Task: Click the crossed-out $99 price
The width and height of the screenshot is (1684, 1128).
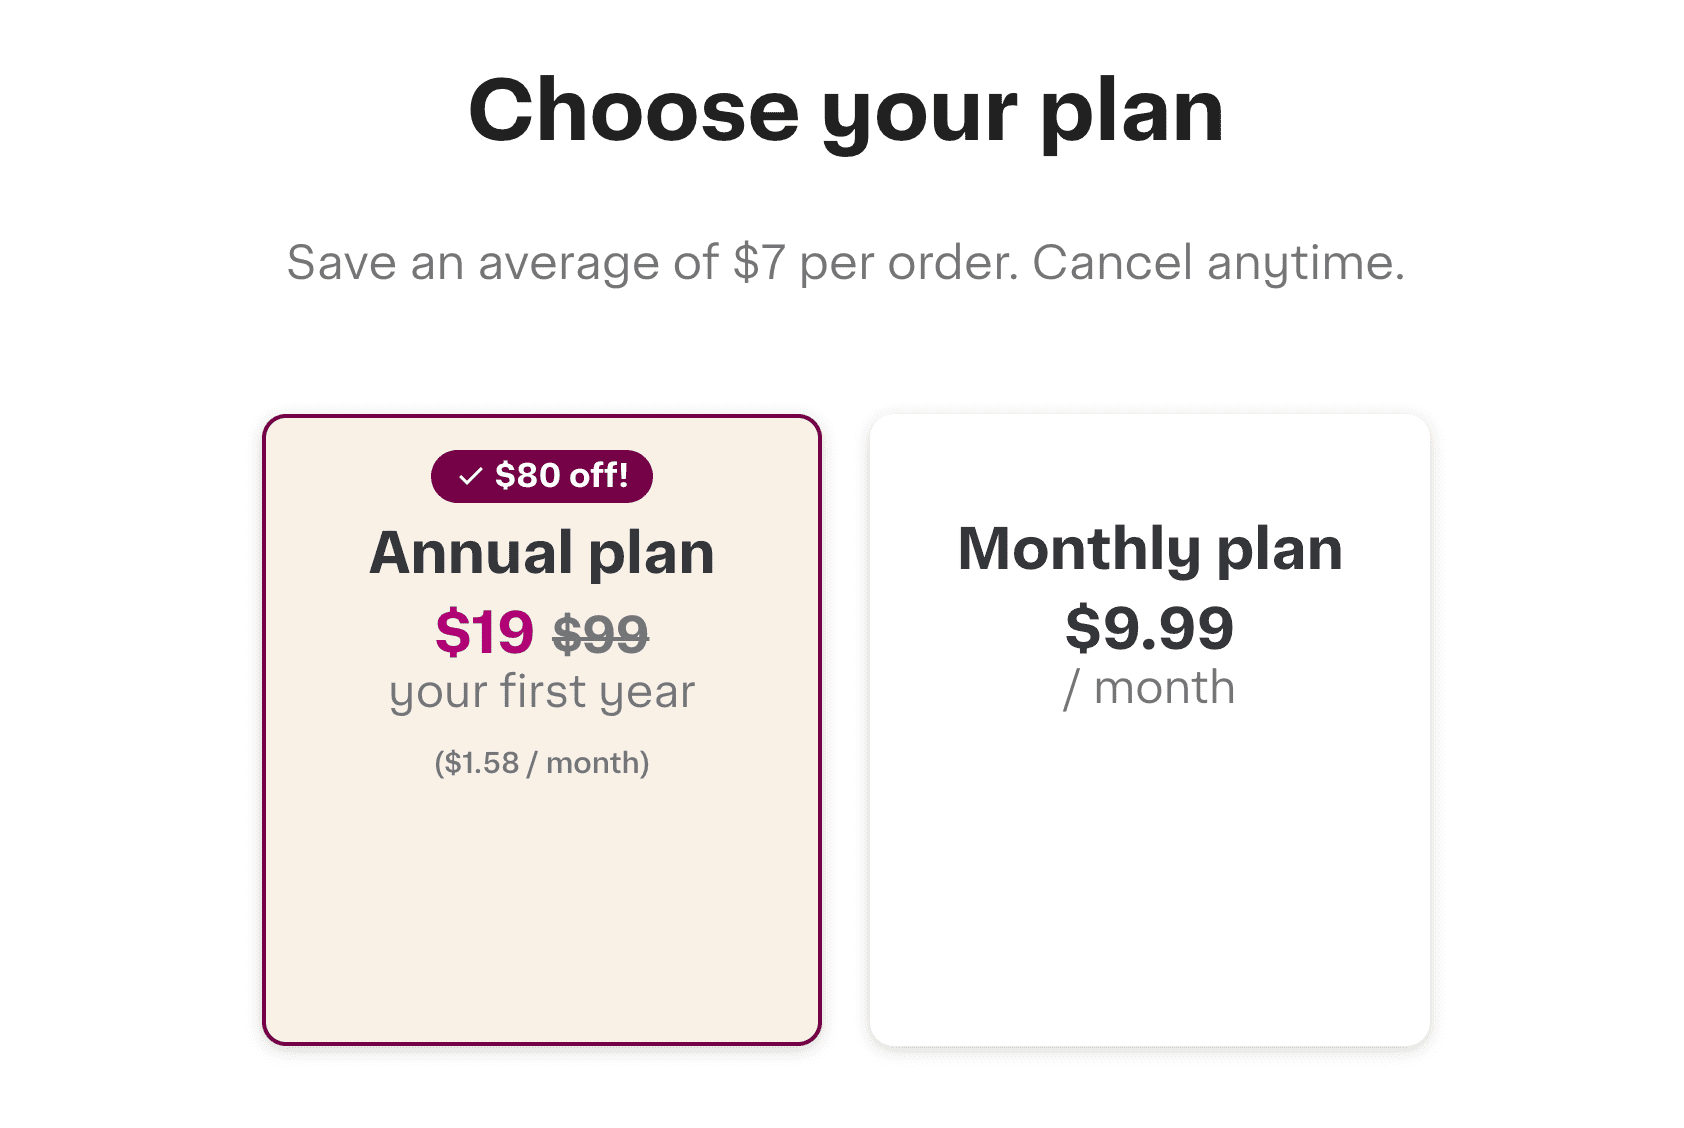Action: pos(600,632)
